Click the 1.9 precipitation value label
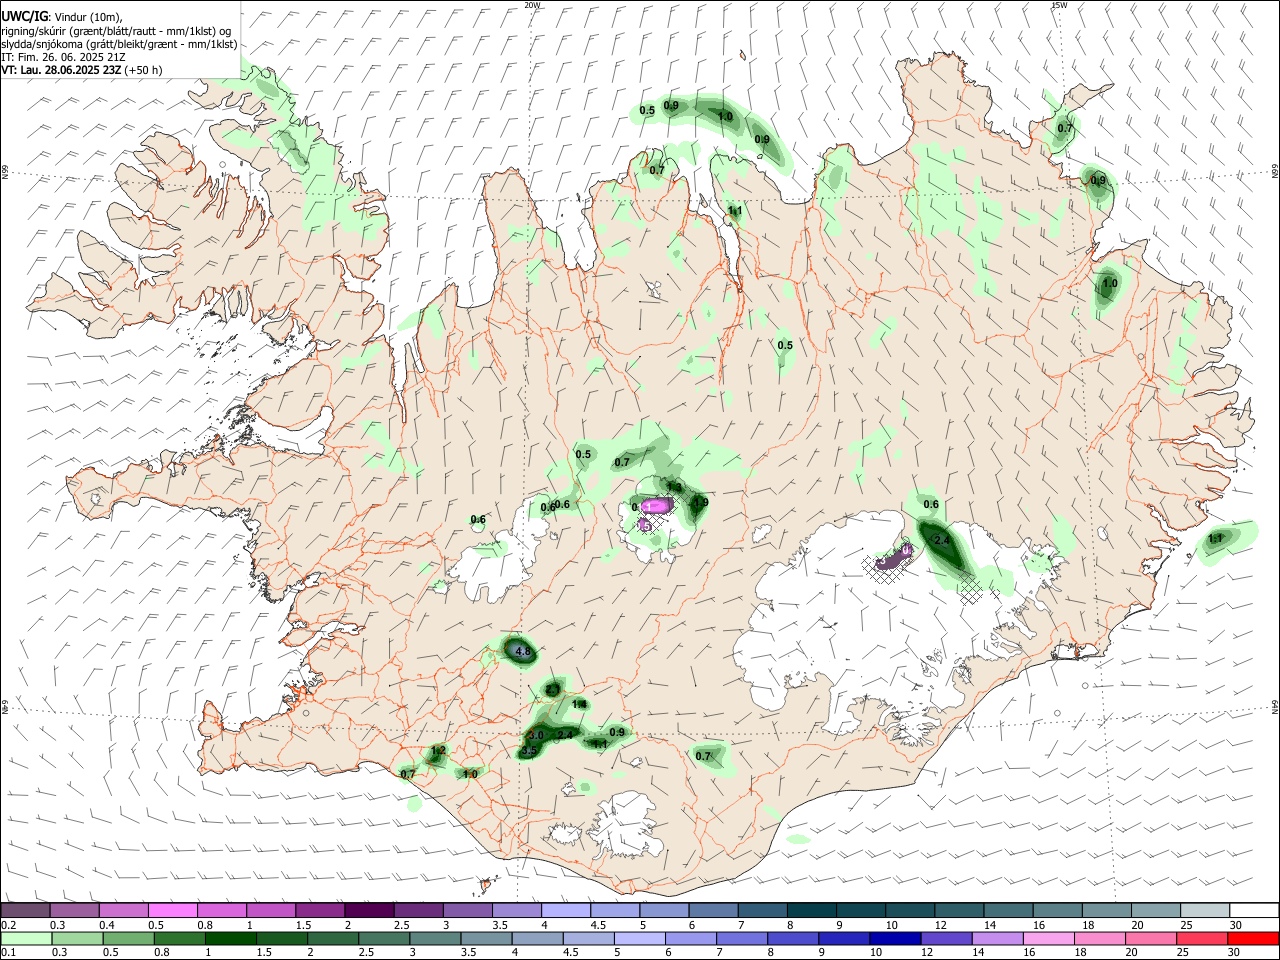Viewport: 1280px width, 960px height. pos(700,503)
